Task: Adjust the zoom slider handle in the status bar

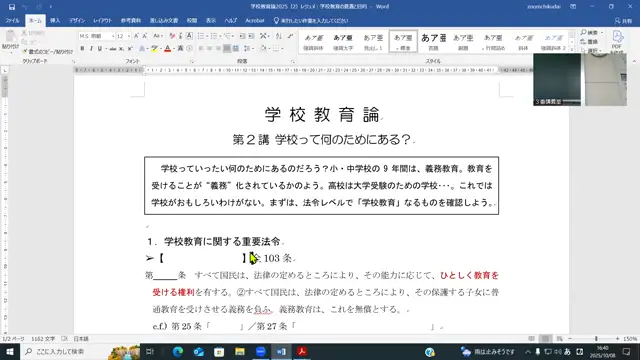Action: (x=596, y=339)
